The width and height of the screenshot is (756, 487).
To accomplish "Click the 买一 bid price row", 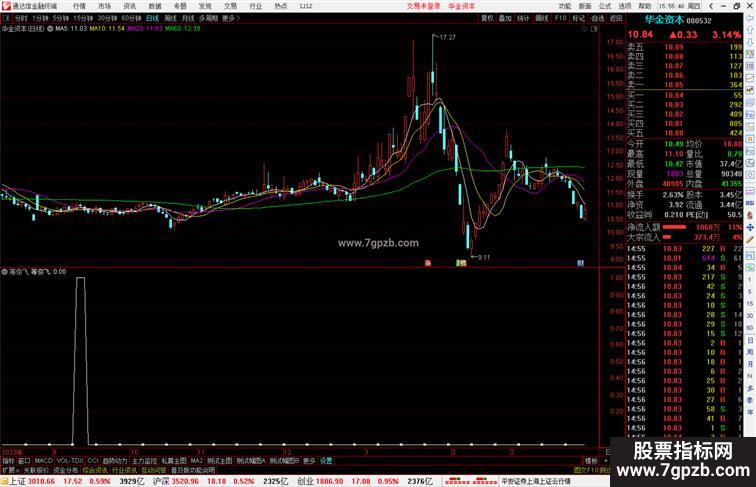I will (685, 95).
